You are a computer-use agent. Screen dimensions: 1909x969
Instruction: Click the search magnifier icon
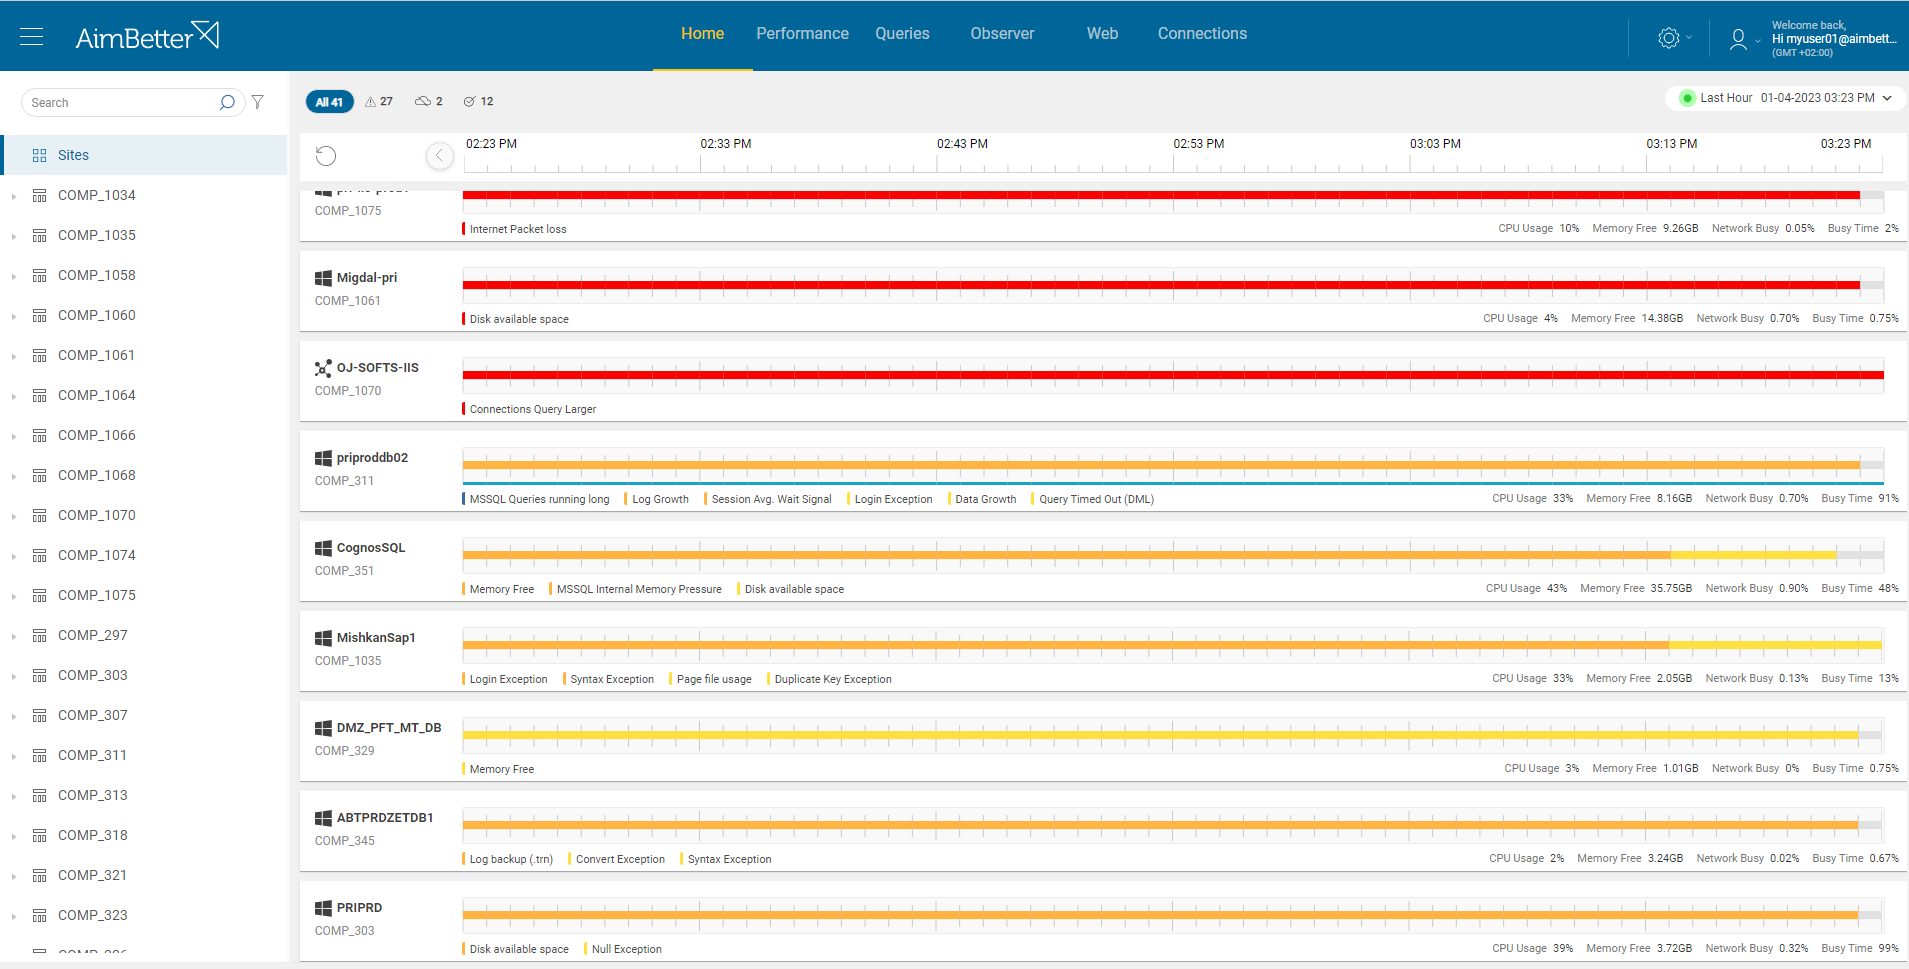(x=227, y=102)
